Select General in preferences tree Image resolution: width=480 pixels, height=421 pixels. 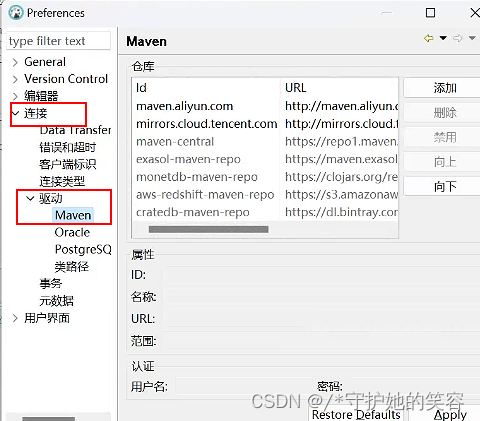tap(45, 62)
